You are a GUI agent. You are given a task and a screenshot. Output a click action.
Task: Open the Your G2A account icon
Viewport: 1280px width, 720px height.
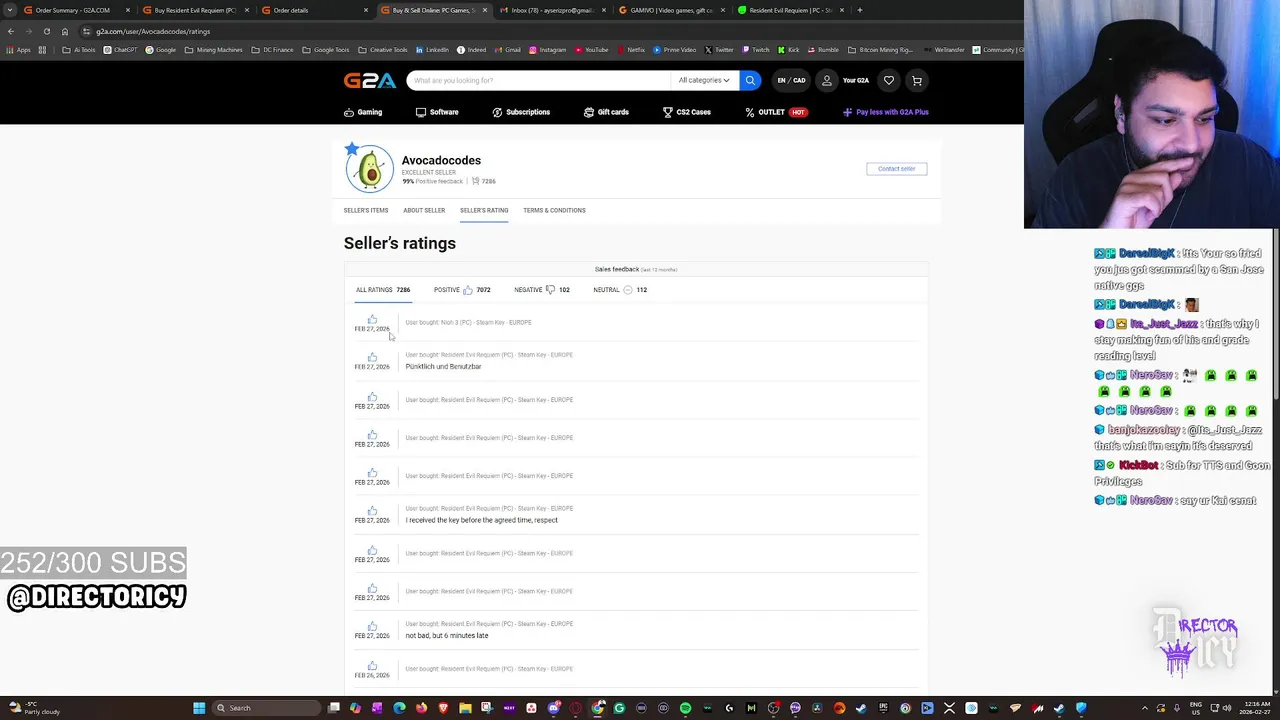pos(827,80)
